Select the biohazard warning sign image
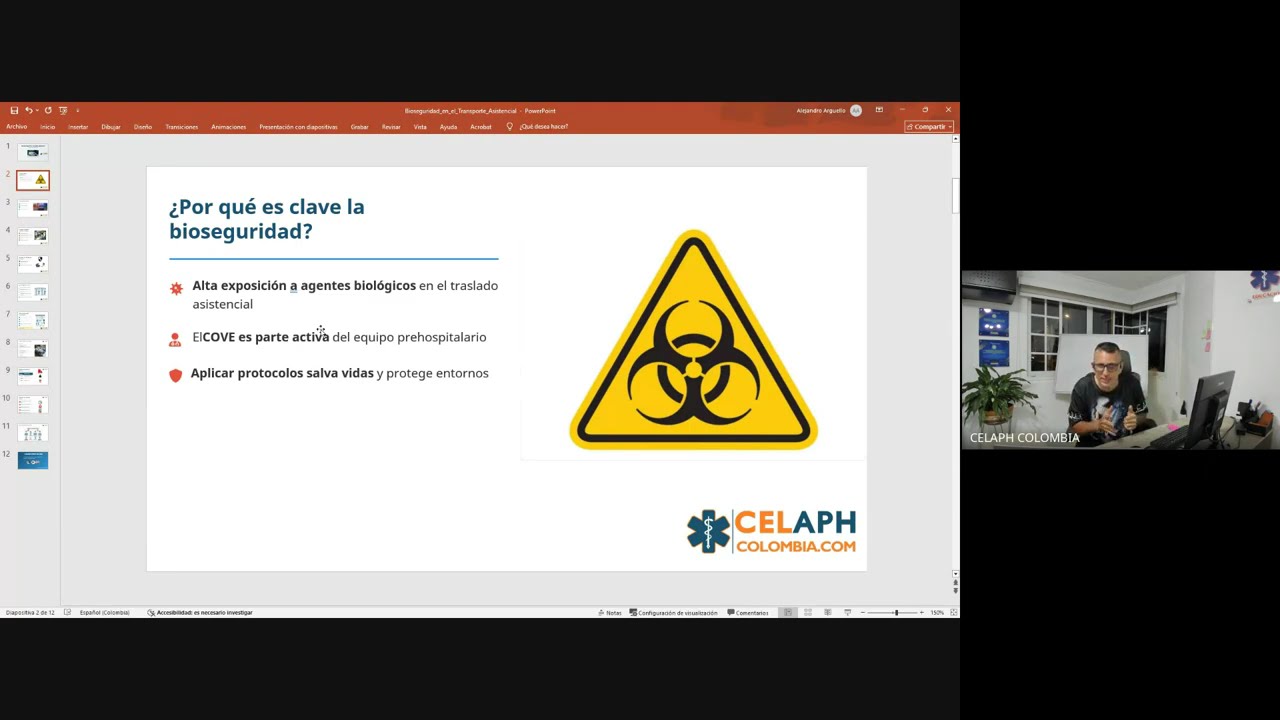This screenshot has height=720, width=1280. coord(693,340)
